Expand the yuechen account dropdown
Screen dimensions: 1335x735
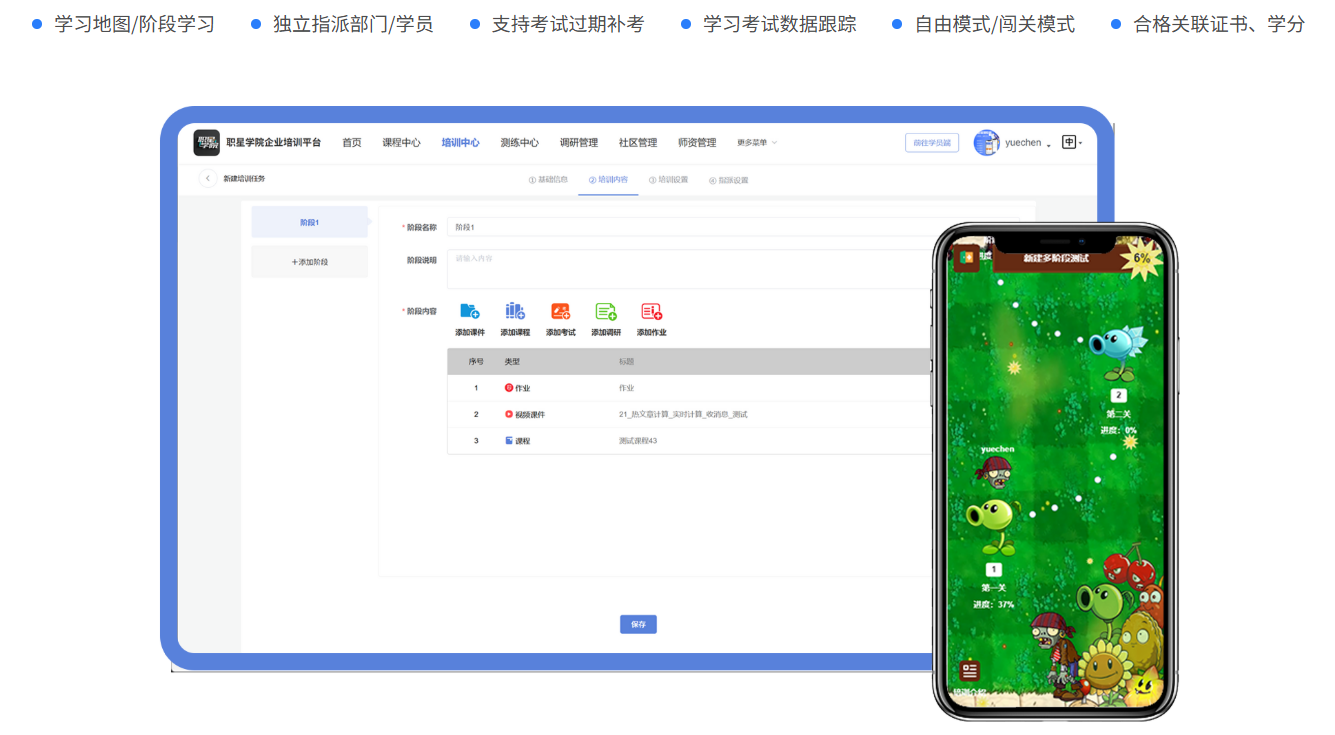[x=1028, y=143]
